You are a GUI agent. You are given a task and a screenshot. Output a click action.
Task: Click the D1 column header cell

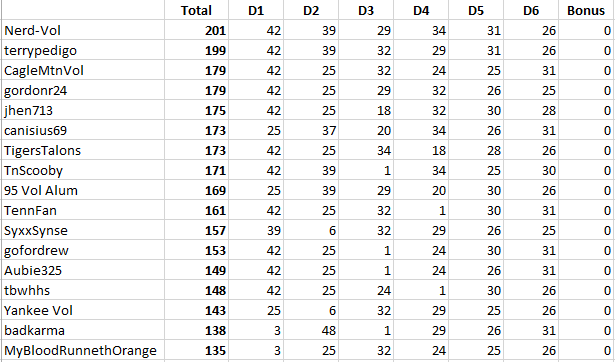[x=256, y=10]
